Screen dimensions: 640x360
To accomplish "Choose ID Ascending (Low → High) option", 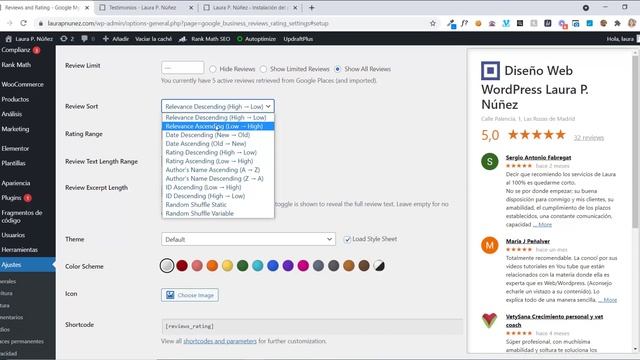I will coord(218,187).
